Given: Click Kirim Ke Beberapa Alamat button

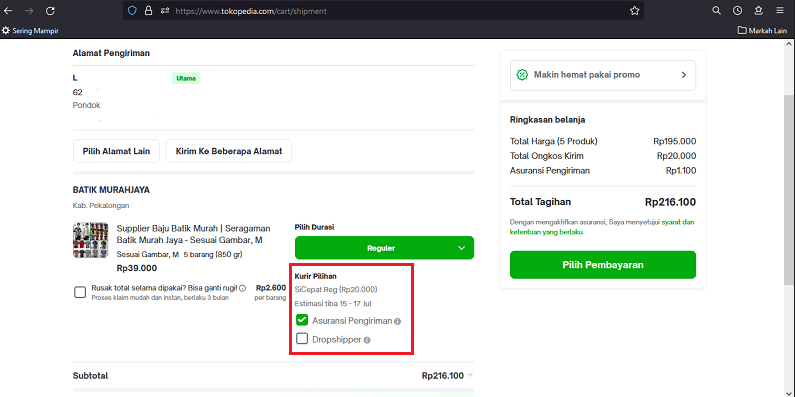Looking at the screenshot, I should pyautogui.click(x=229, y=151).
